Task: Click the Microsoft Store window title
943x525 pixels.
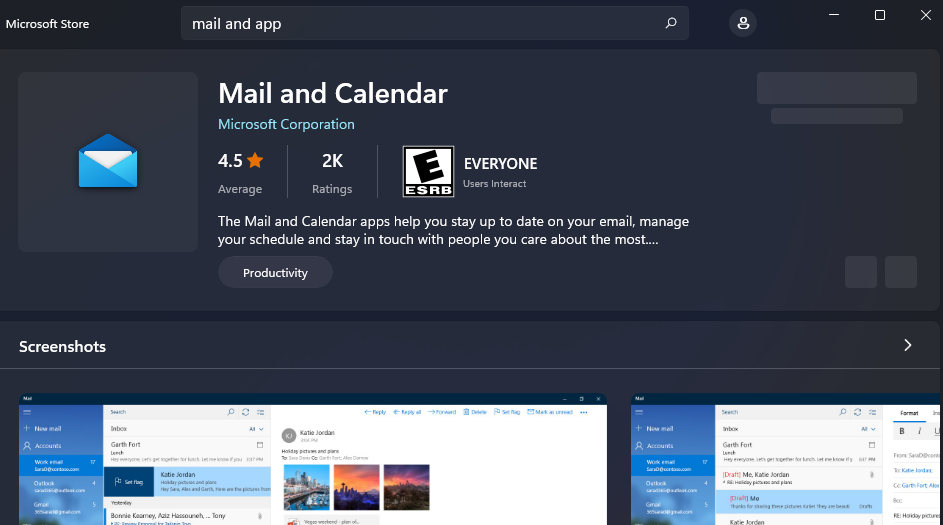Action: point(48,24)
